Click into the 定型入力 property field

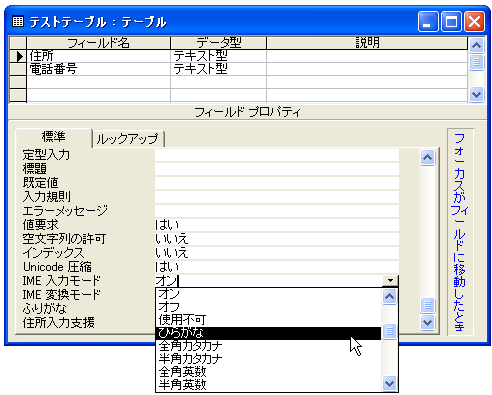[x=277, y=155]
